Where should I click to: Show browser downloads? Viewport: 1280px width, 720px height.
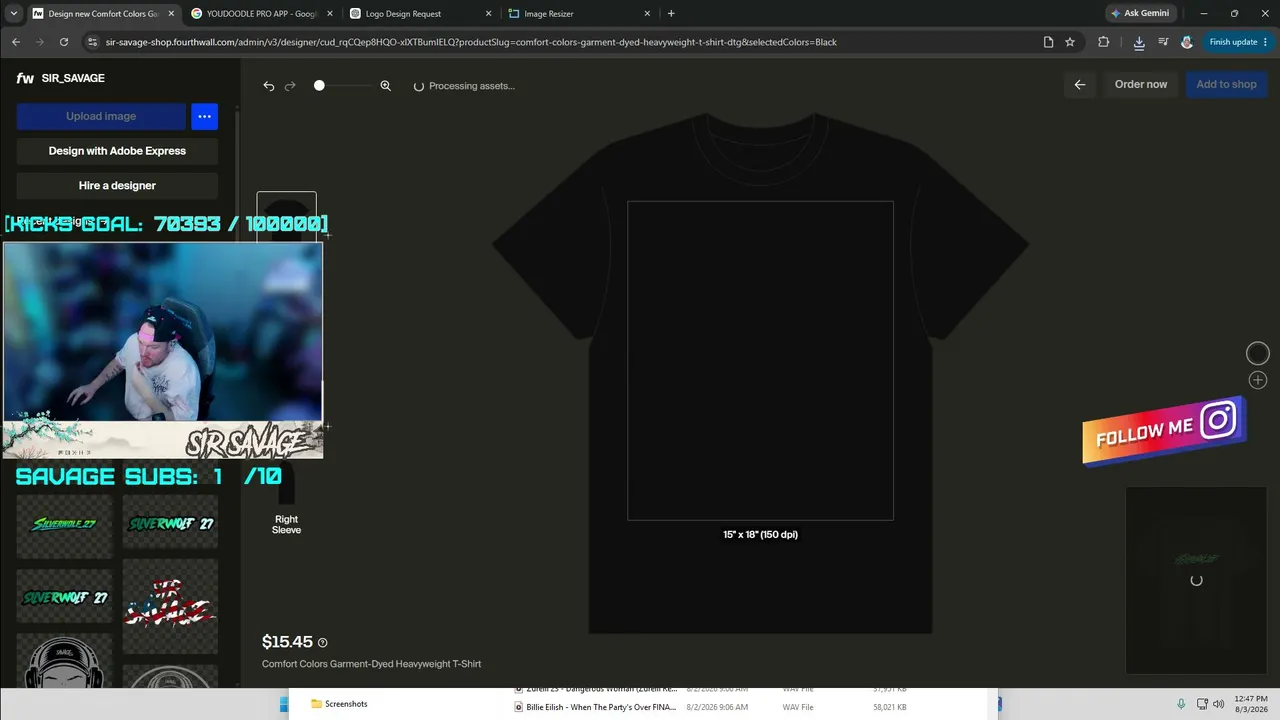pos(1139,42)
